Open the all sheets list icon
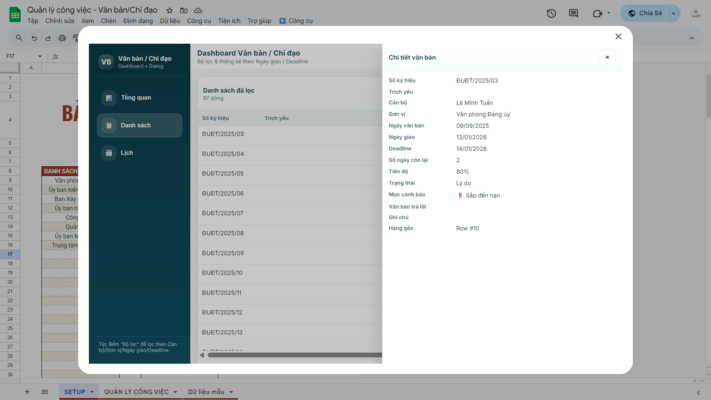 (x=44, y=392)
